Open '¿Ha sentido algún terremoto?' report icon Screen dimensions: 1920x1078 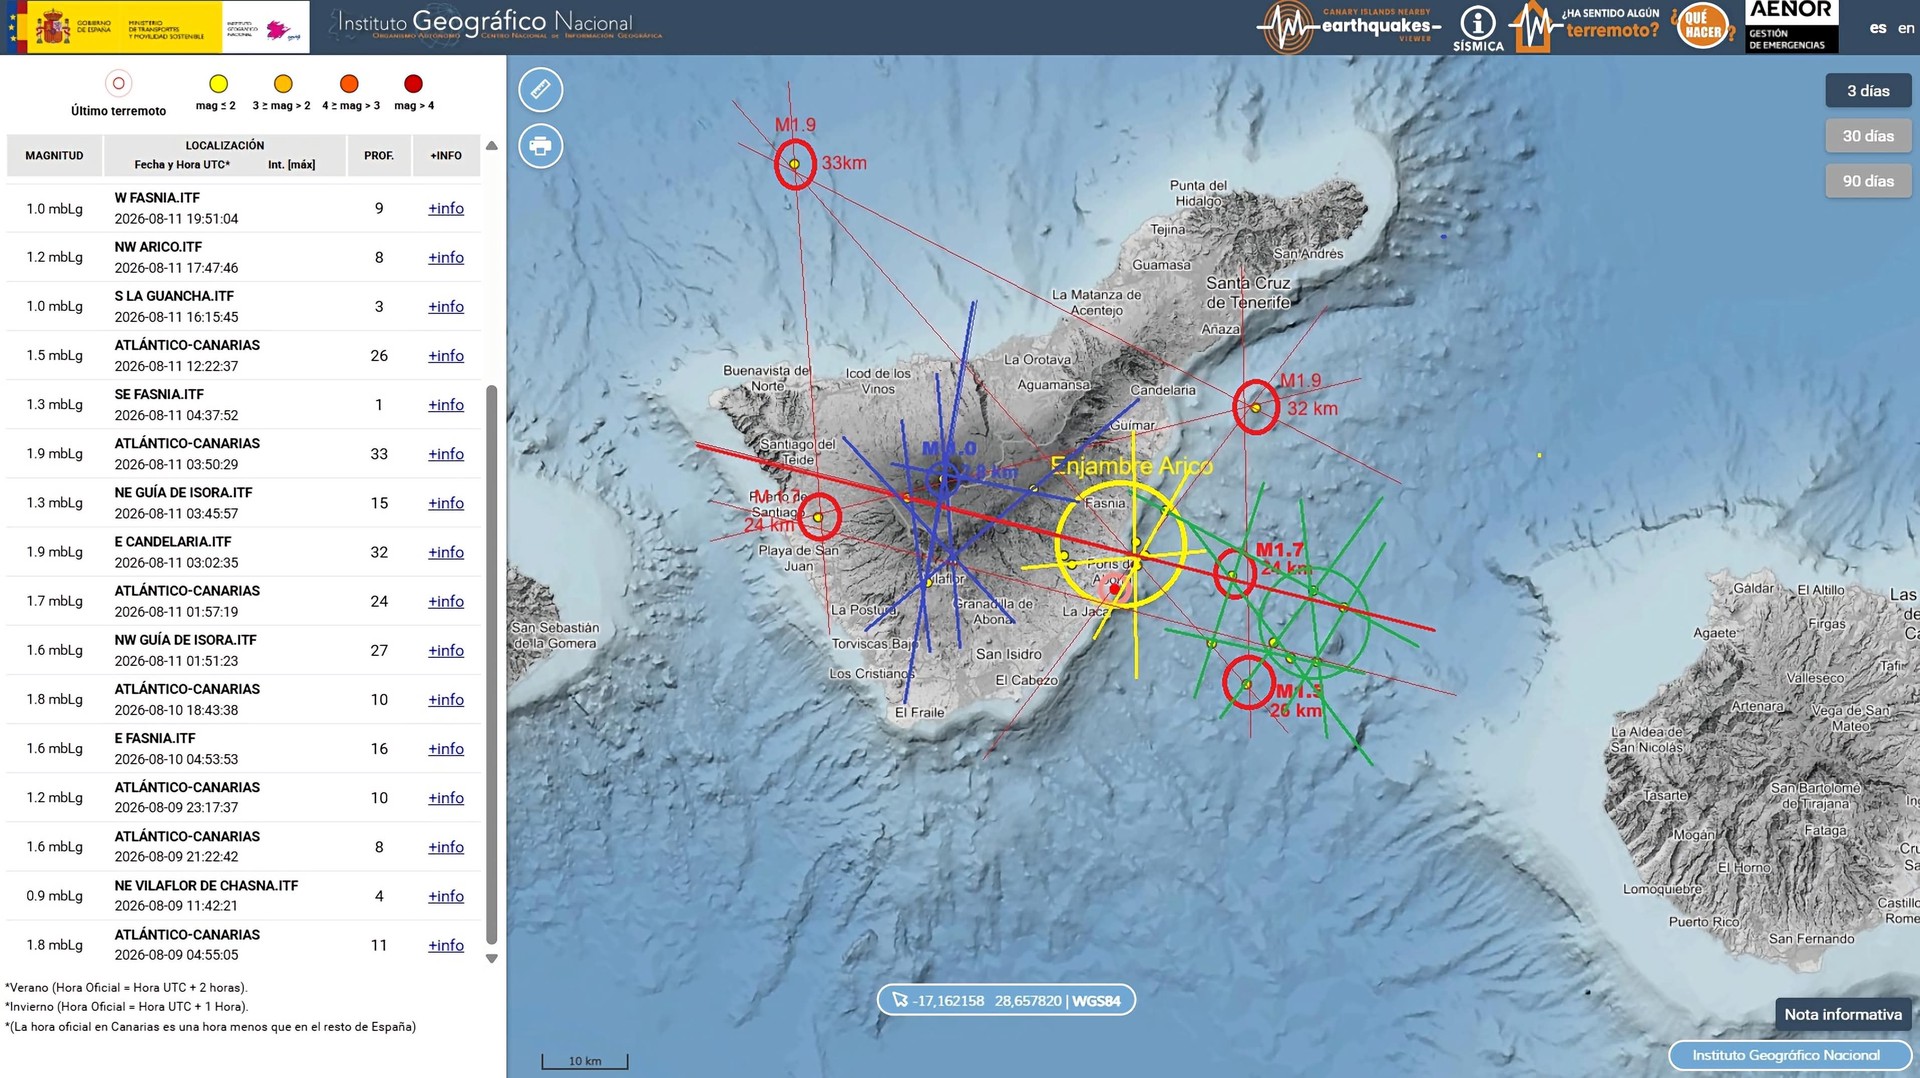[1585, 27]
